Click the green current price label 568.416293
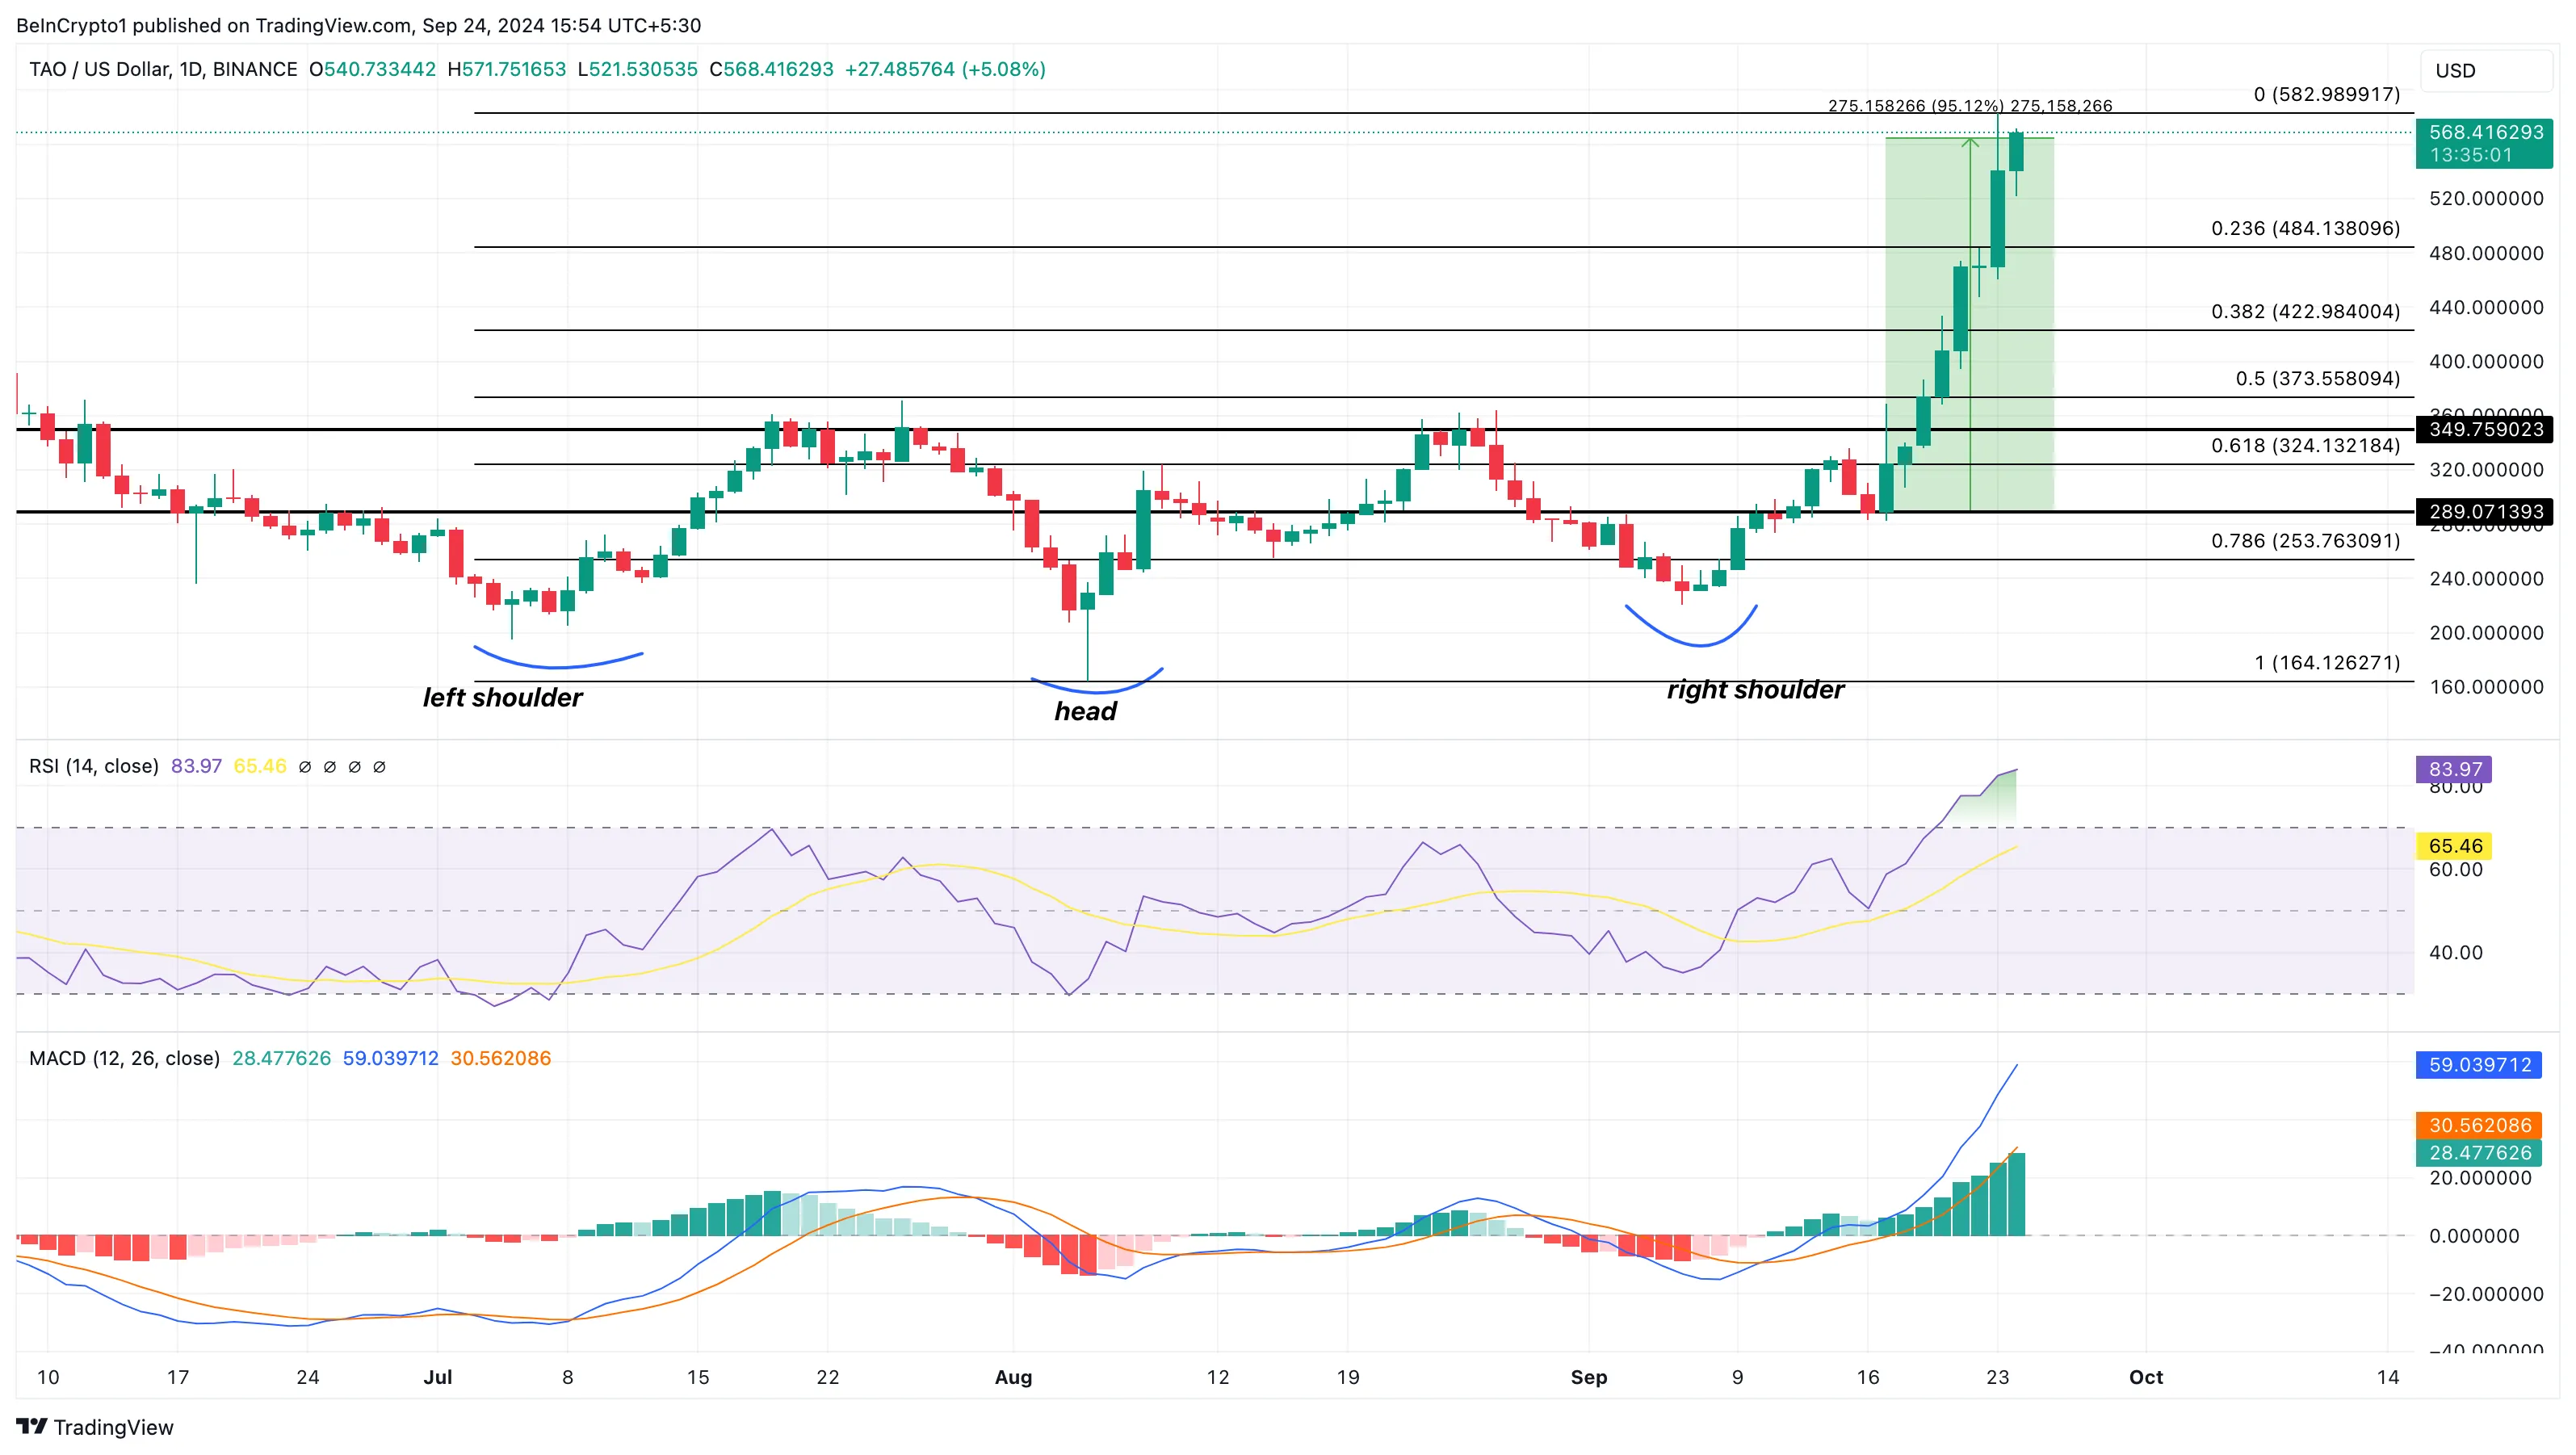This screenshot has height=1455, width=2576. [x=2484, y=133]
